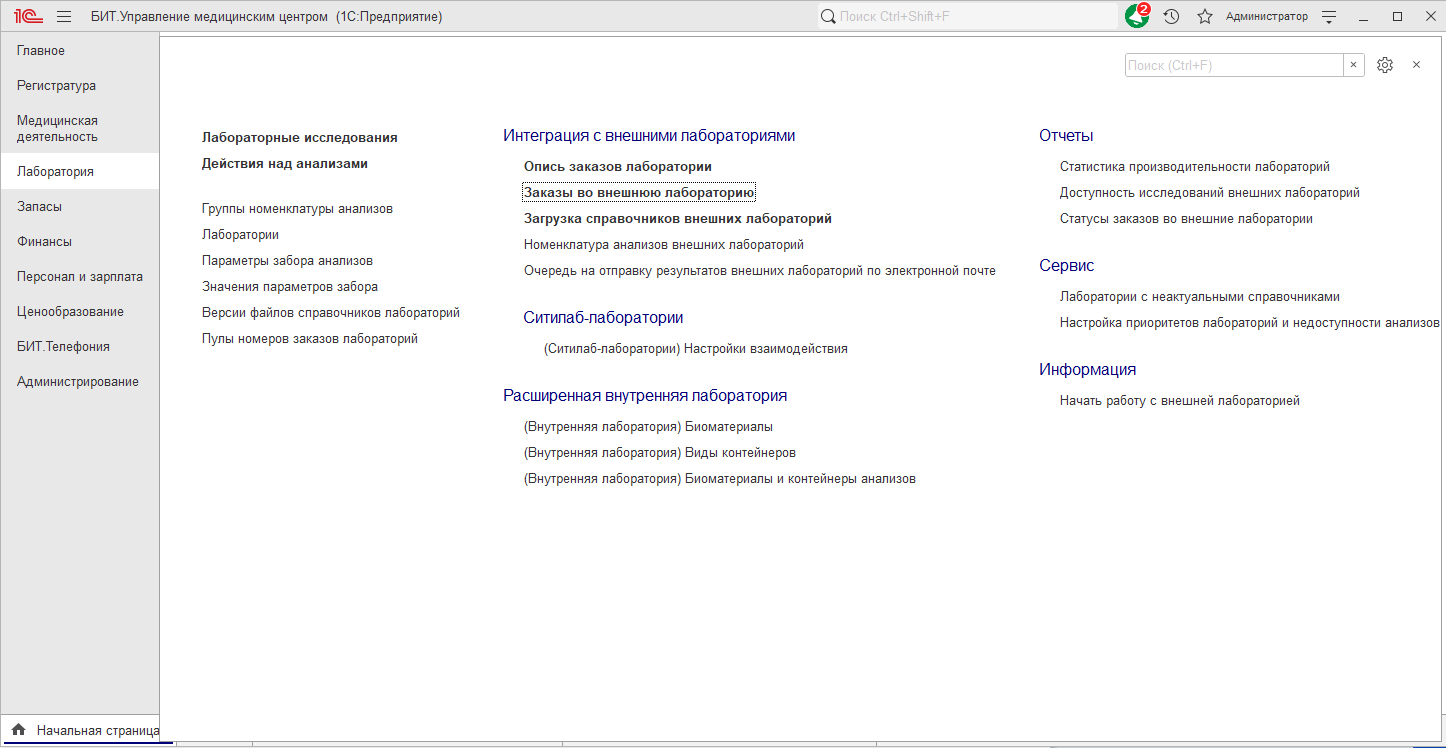
Task: Click the notifications bell icon
Action: pyautogui.click(x=1136, y=16)
